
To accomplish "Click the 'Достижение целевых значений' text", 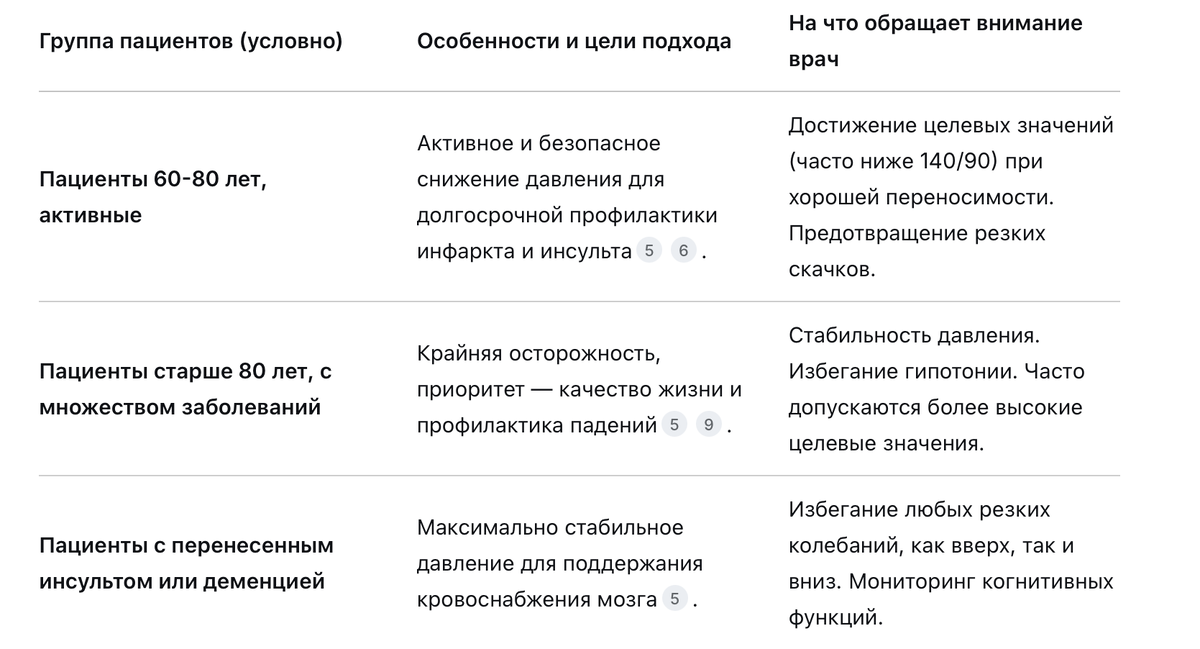I will click(x=950, y=126).
